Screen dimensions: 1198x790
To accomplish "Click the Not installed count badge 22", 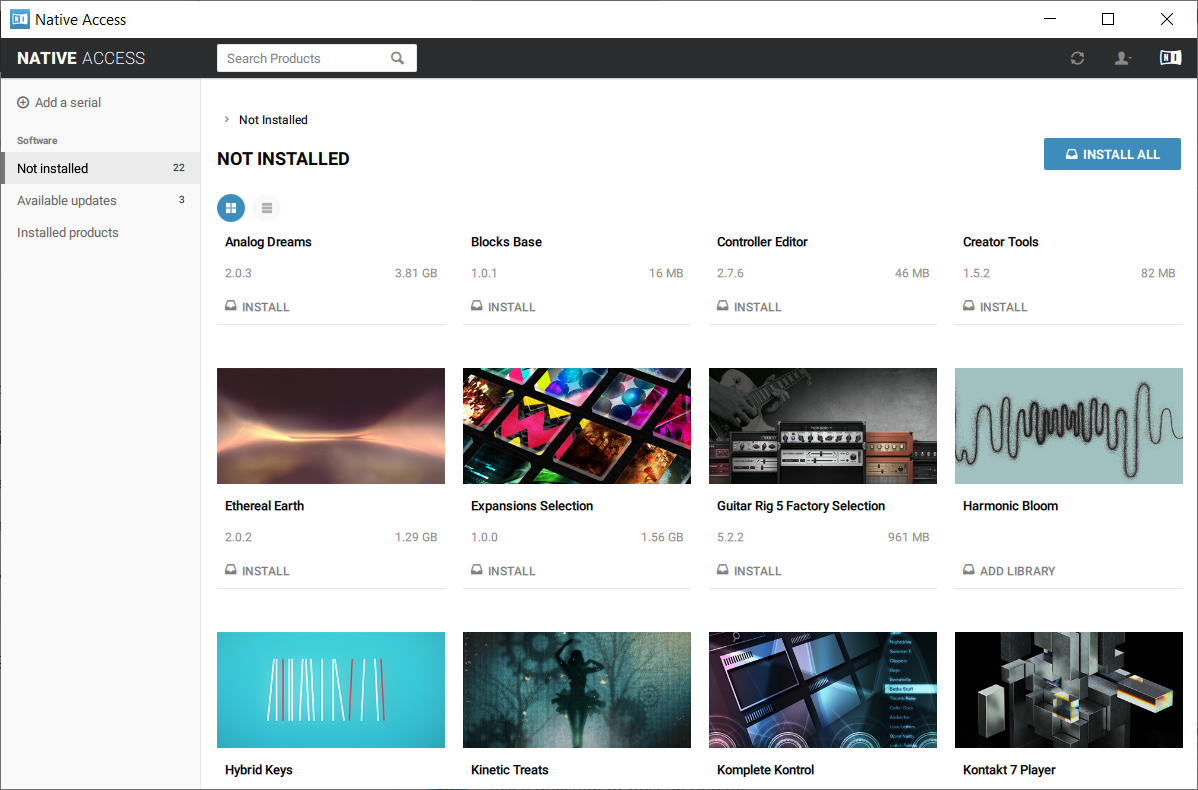I will [179, 167].
